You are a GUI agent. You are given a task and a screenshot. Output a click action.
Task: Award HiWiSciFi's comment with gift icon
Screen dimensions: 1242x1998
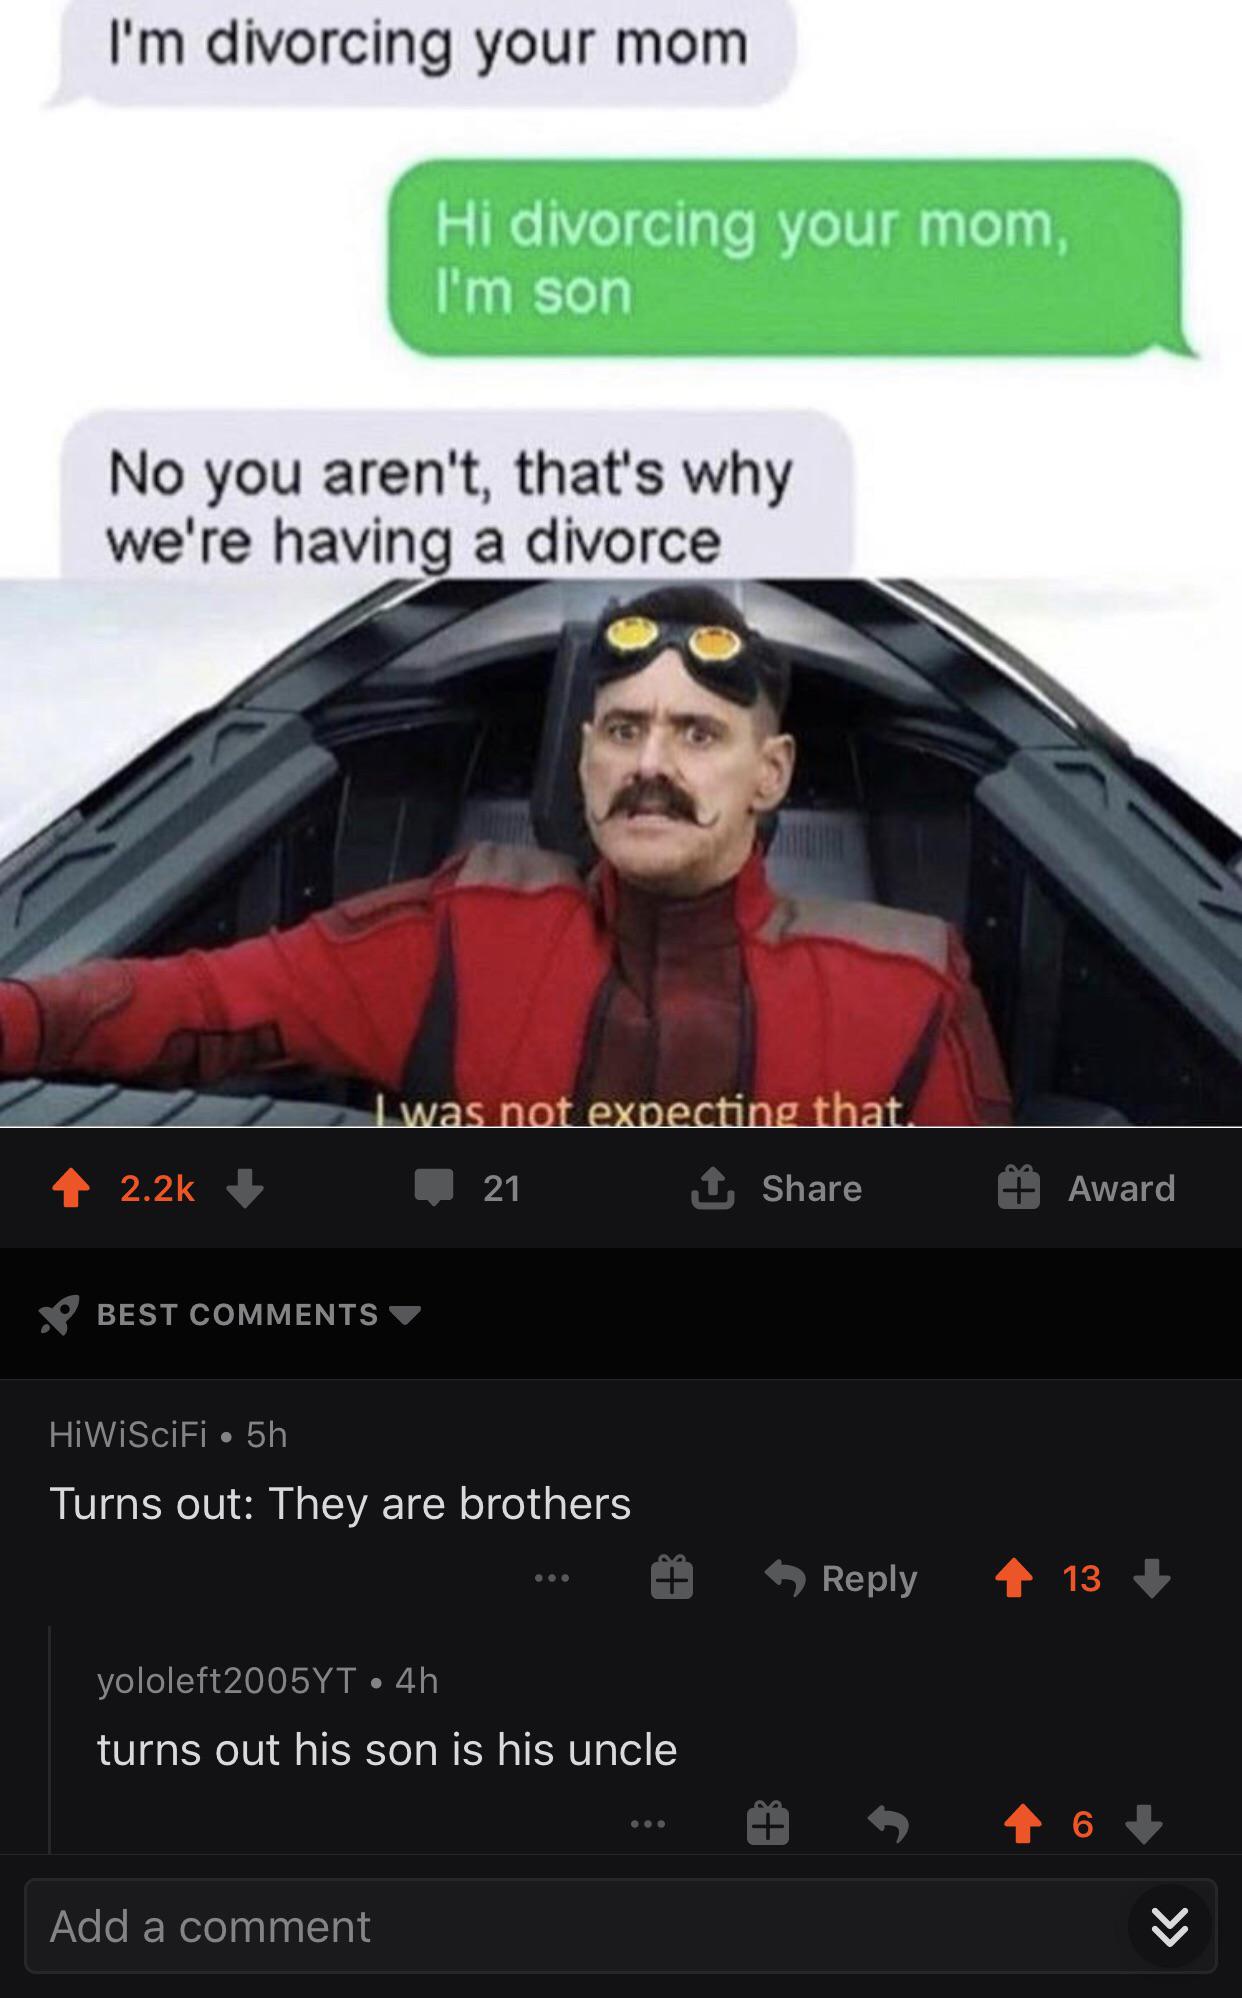pyautogui.click(x=672, y=1578)
